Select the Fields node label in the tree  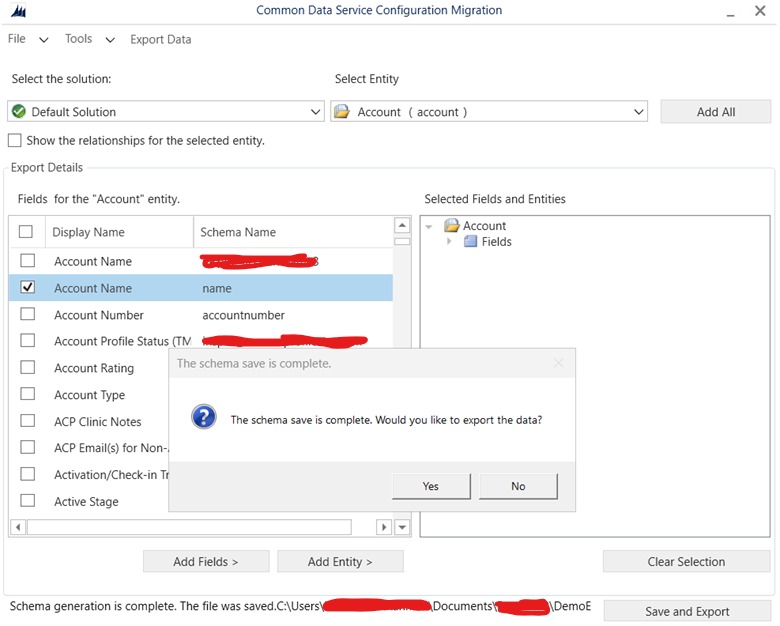click(x=496, y=241)
